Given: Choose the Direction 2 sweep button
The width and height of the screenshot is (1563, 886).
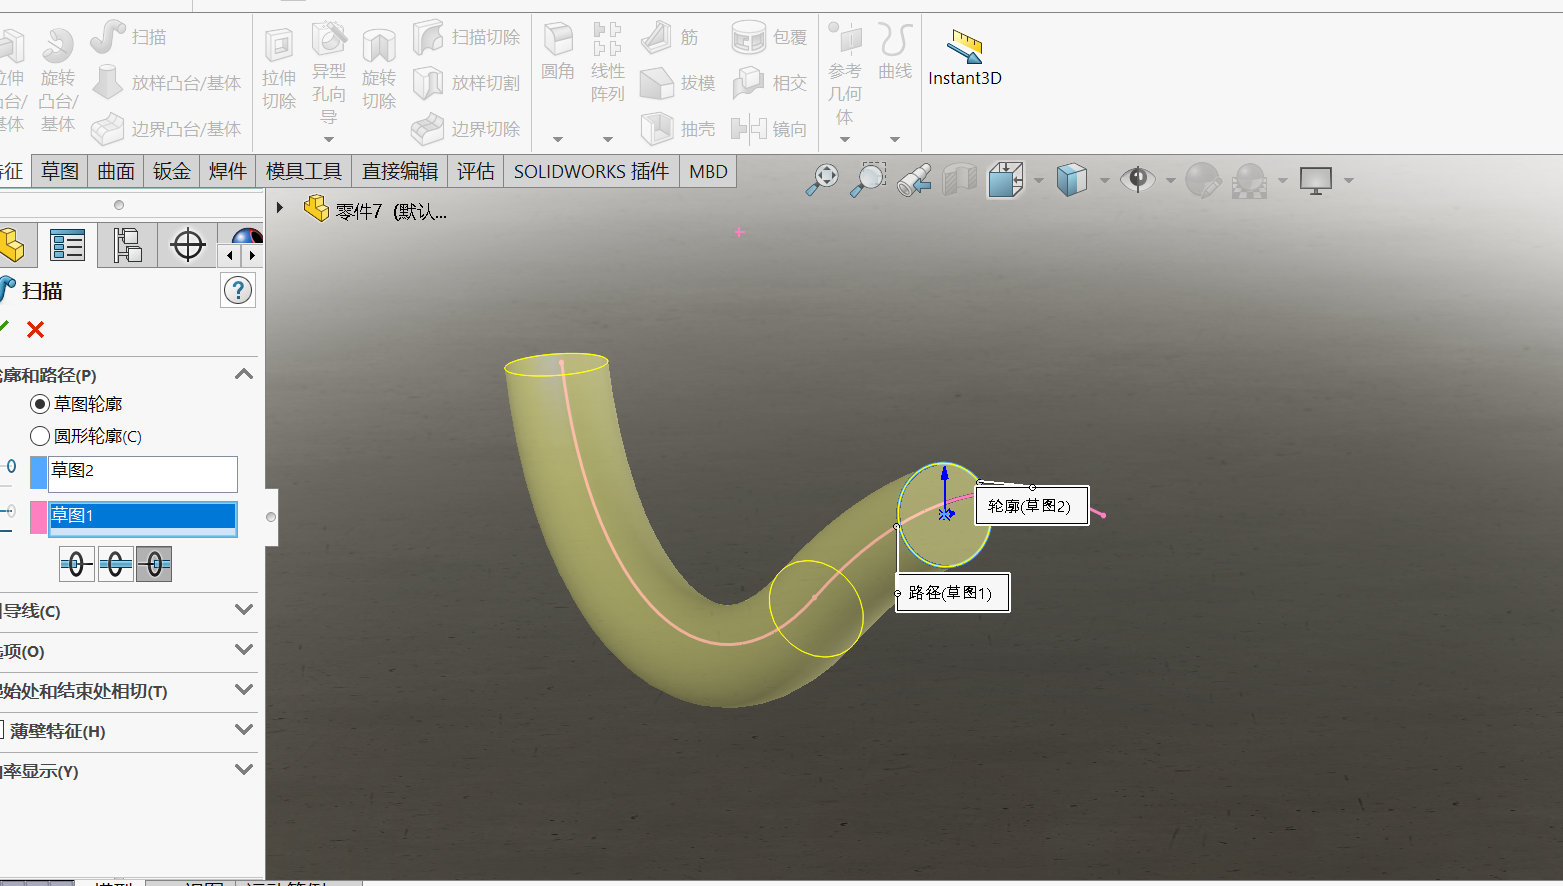Looking at the screenshot, I should 154,565.
